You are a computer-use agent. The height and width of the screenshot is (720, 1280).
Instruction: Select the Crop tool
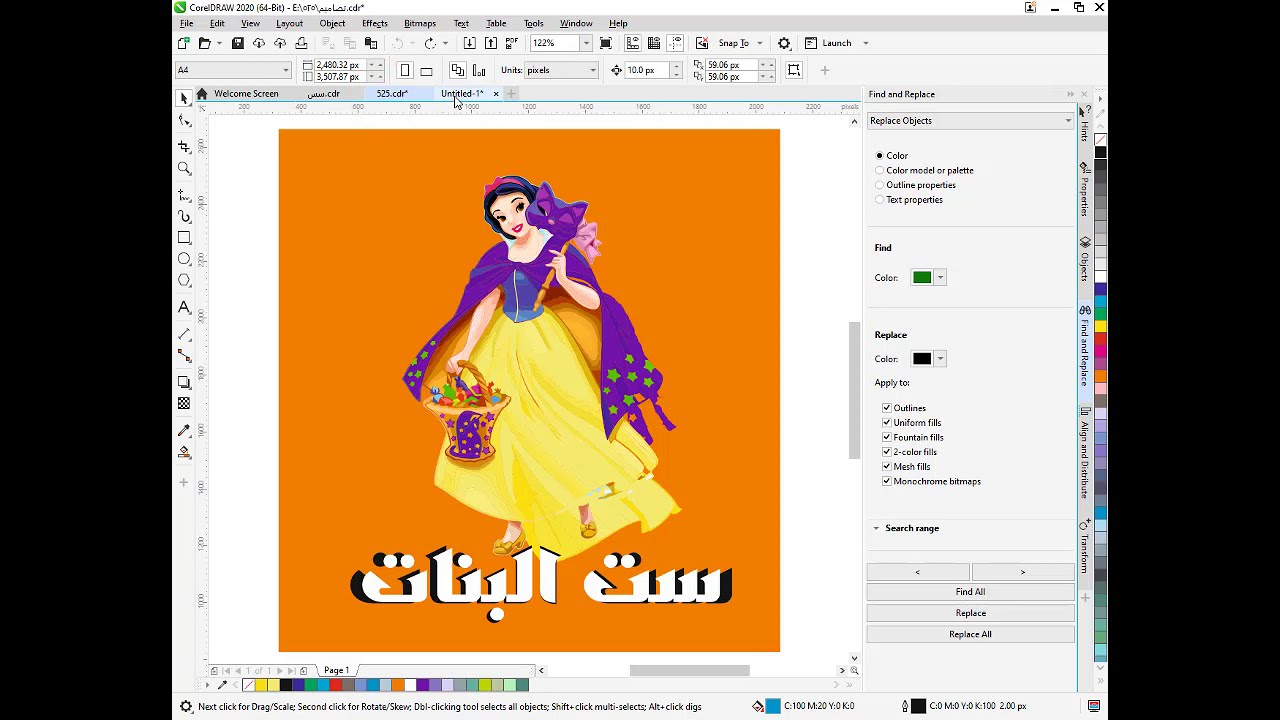184,147
